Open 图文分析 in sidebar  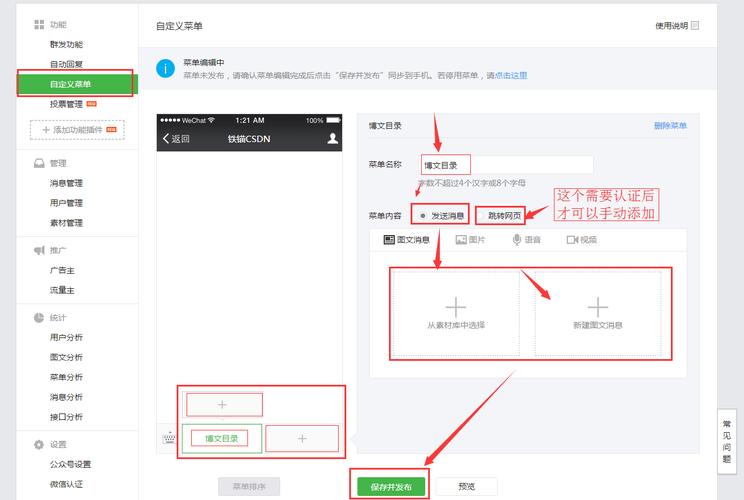tap(66, 357)
